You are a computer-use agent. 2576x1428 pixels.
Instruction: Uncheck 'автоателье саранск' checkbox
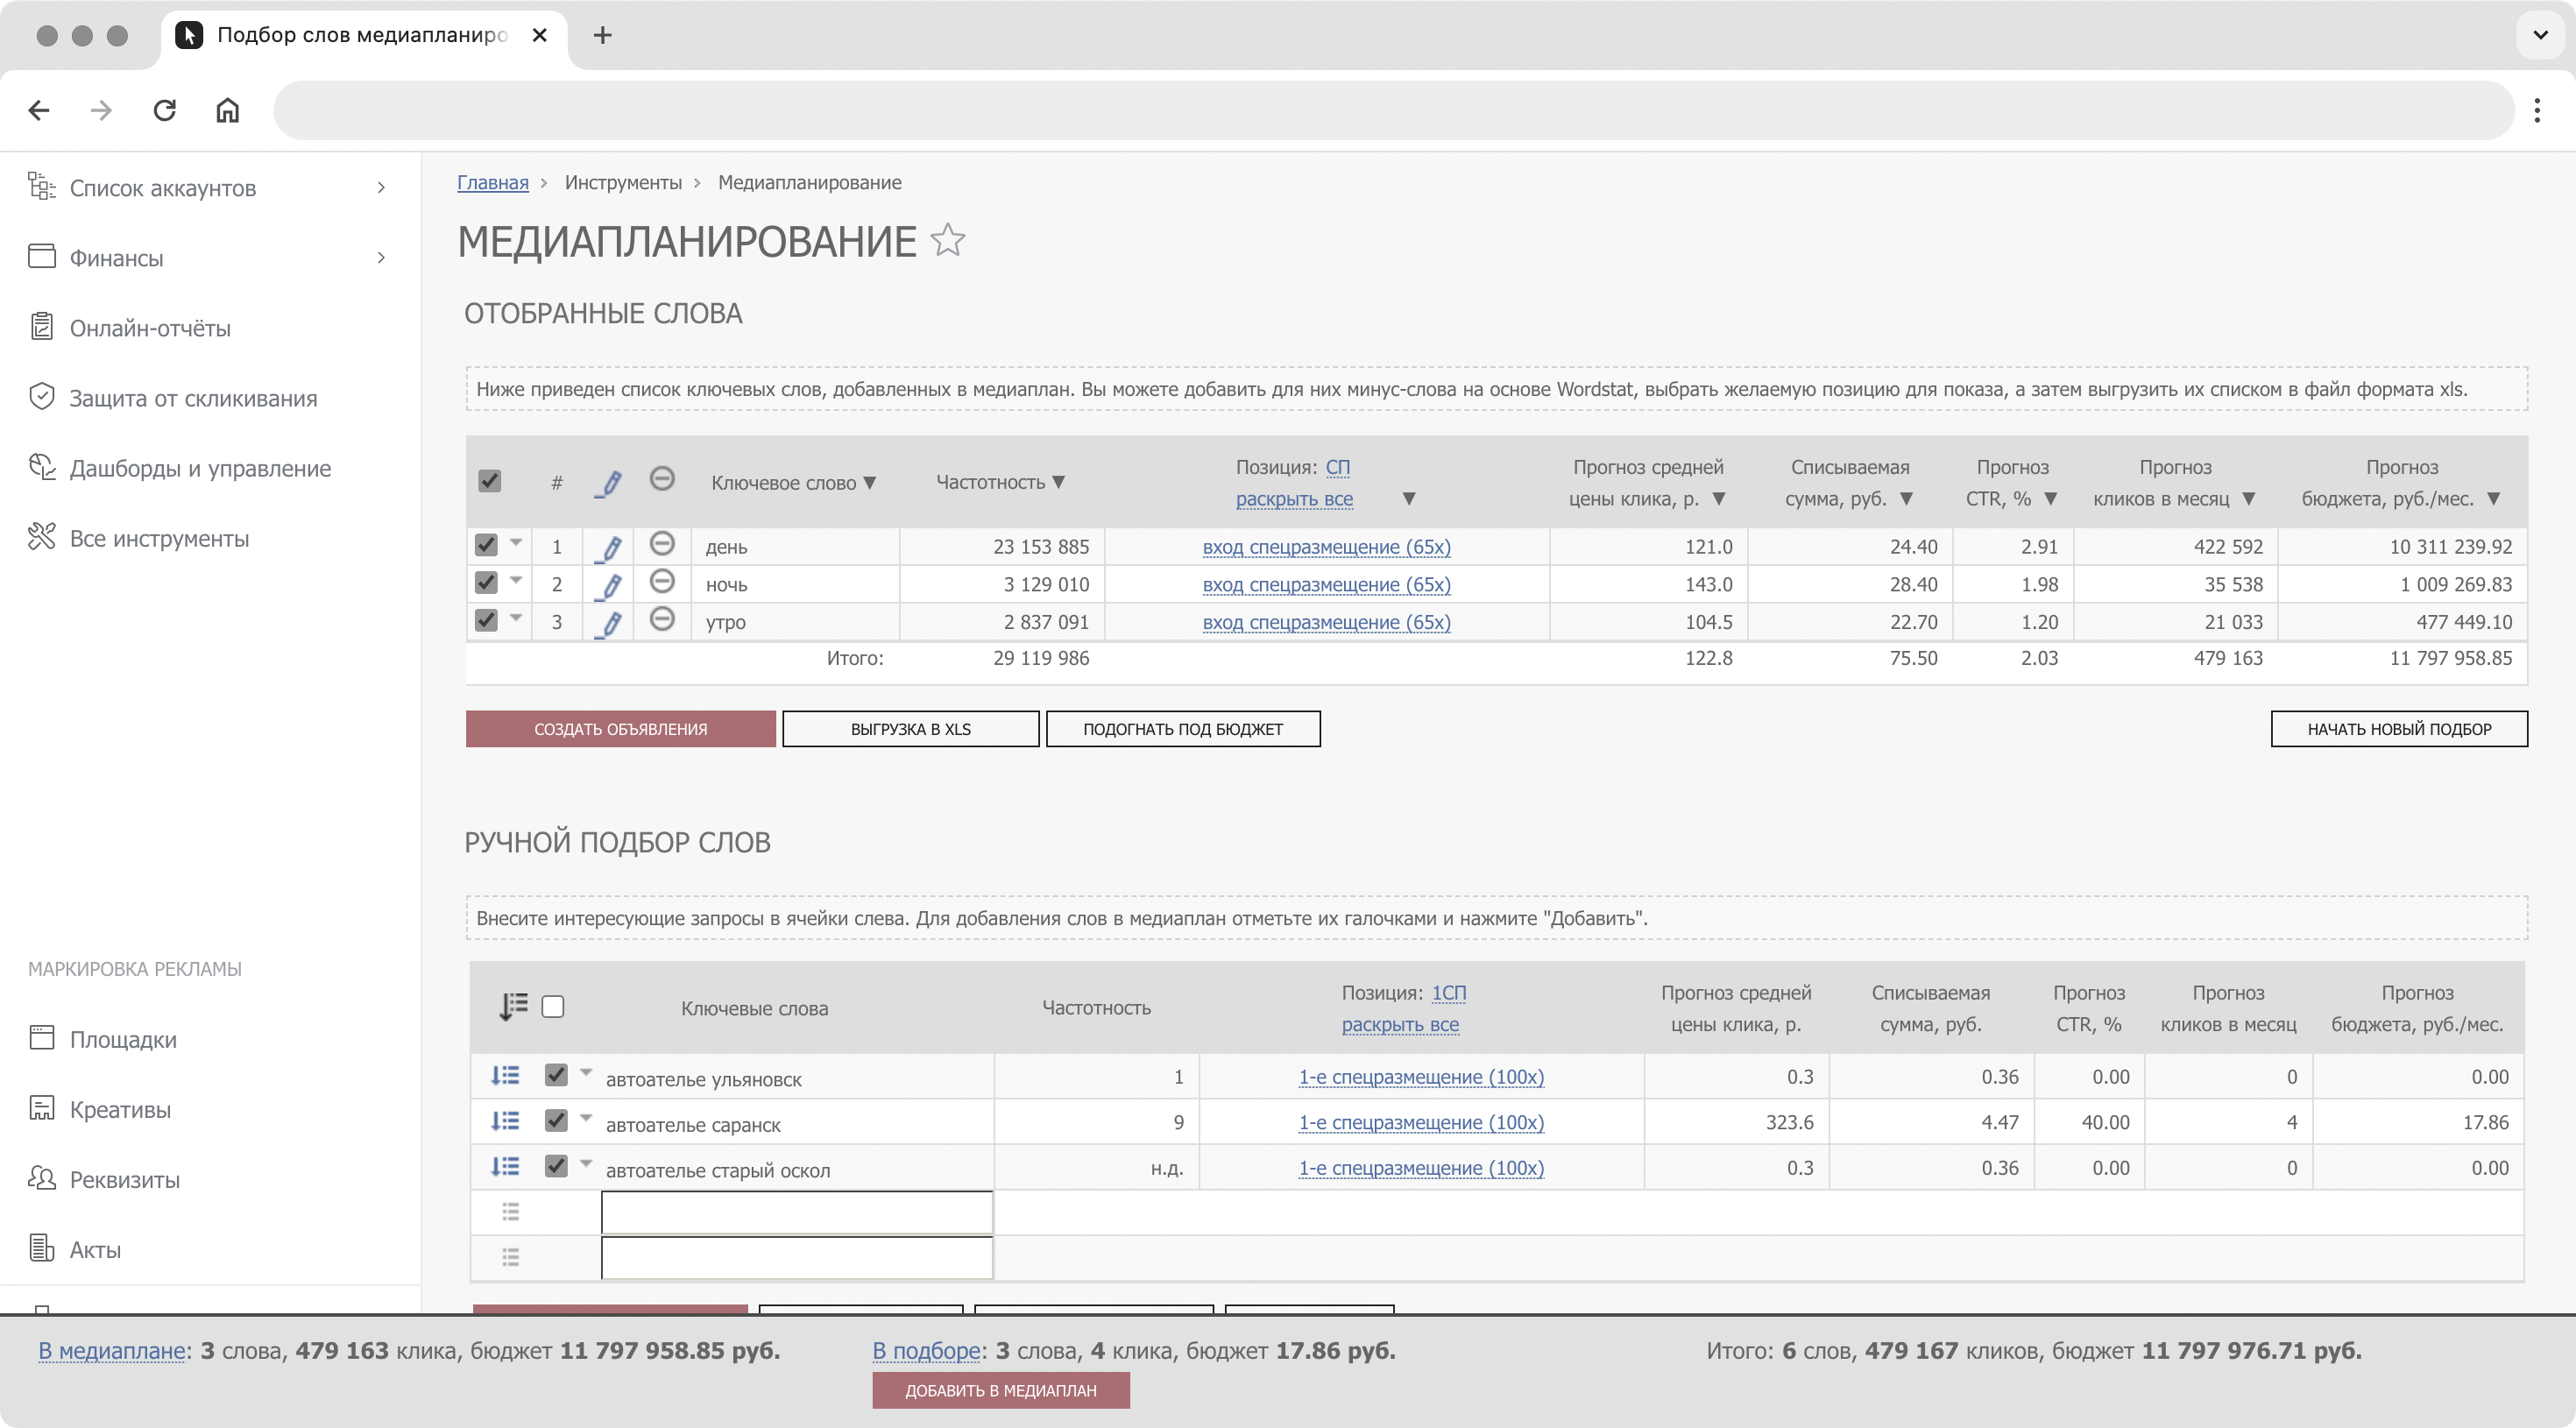point(556,1120)
